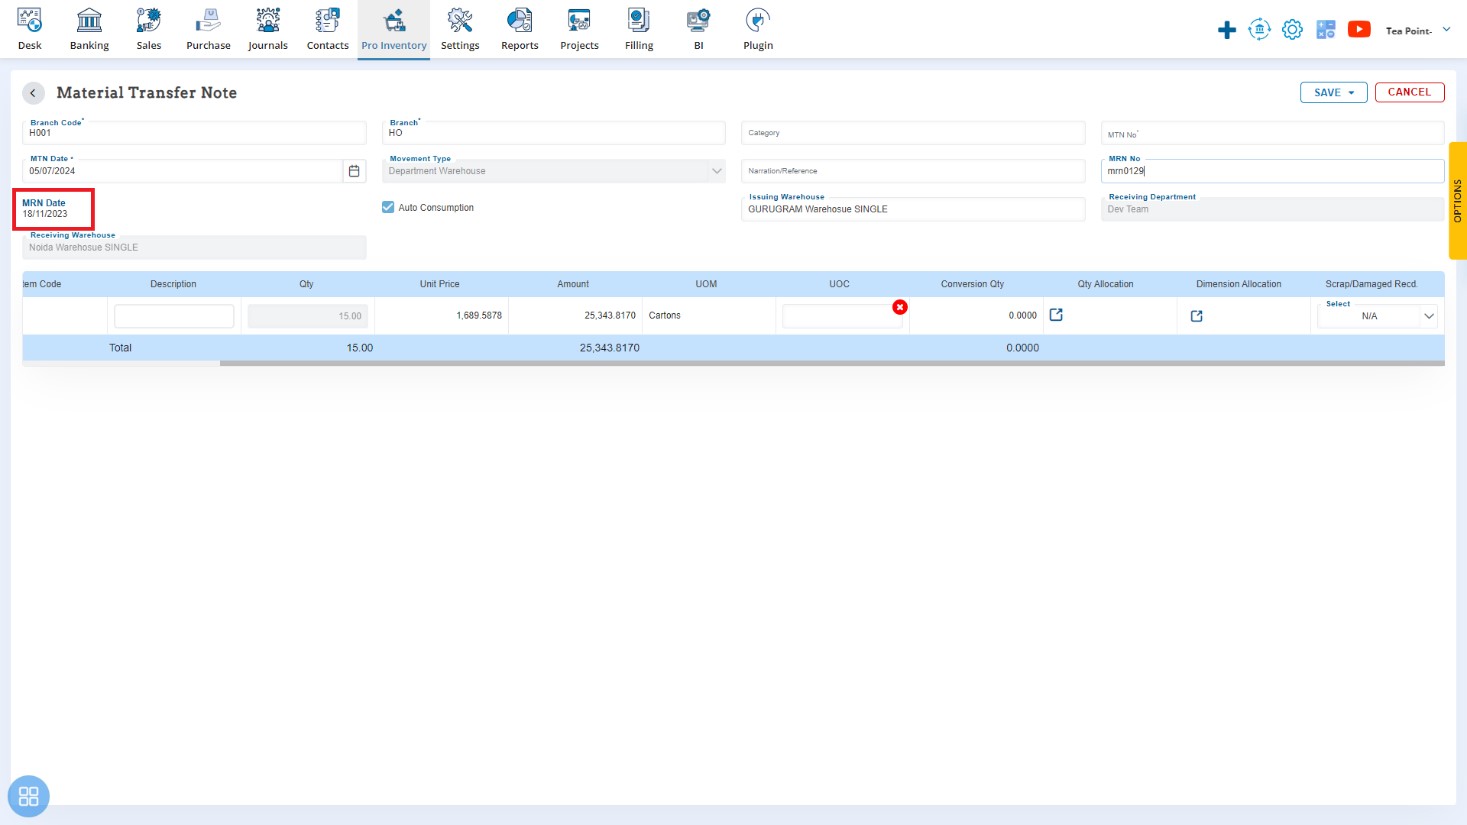Open the Journals module
The width and height of the screenshot is (1467, 825).
[x=268, y=29]
